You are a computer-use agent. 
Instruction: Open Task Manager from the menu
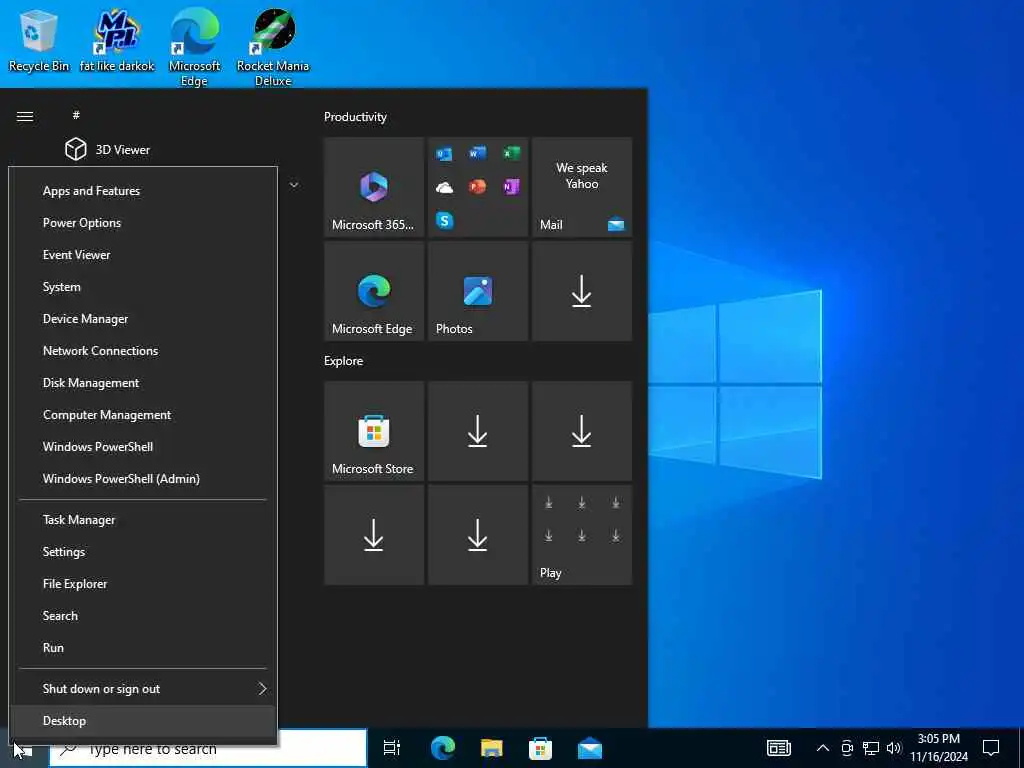coord(143,520)
